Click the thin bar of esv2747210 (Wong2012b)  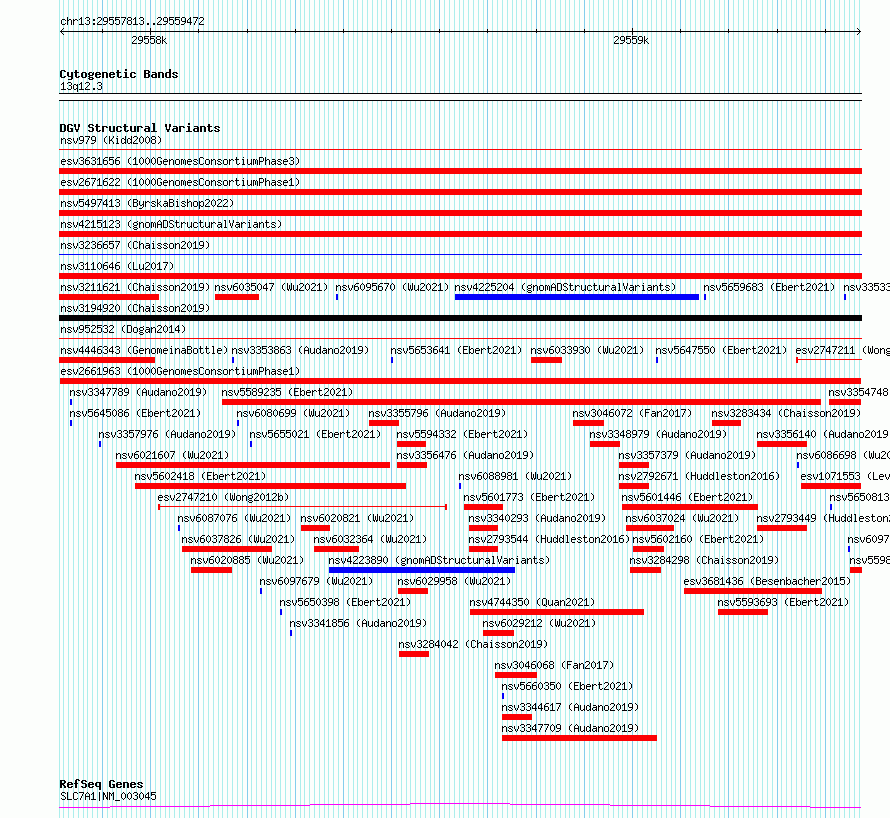(x=303, y=506)
